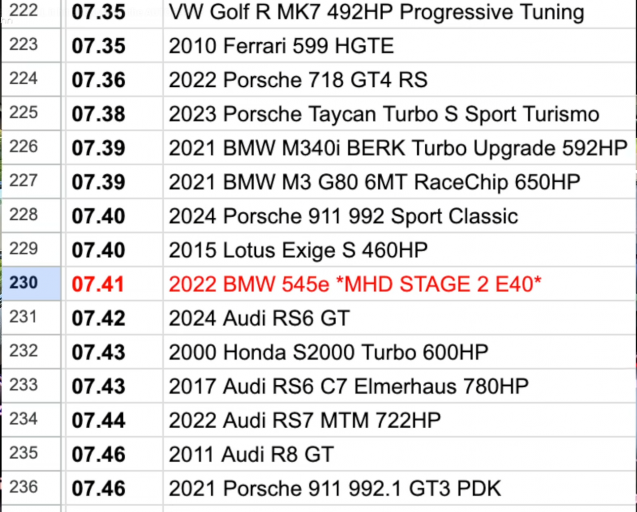Screen dimensions: 637x512
Task: Select row header 227
Action: point(31,182)
